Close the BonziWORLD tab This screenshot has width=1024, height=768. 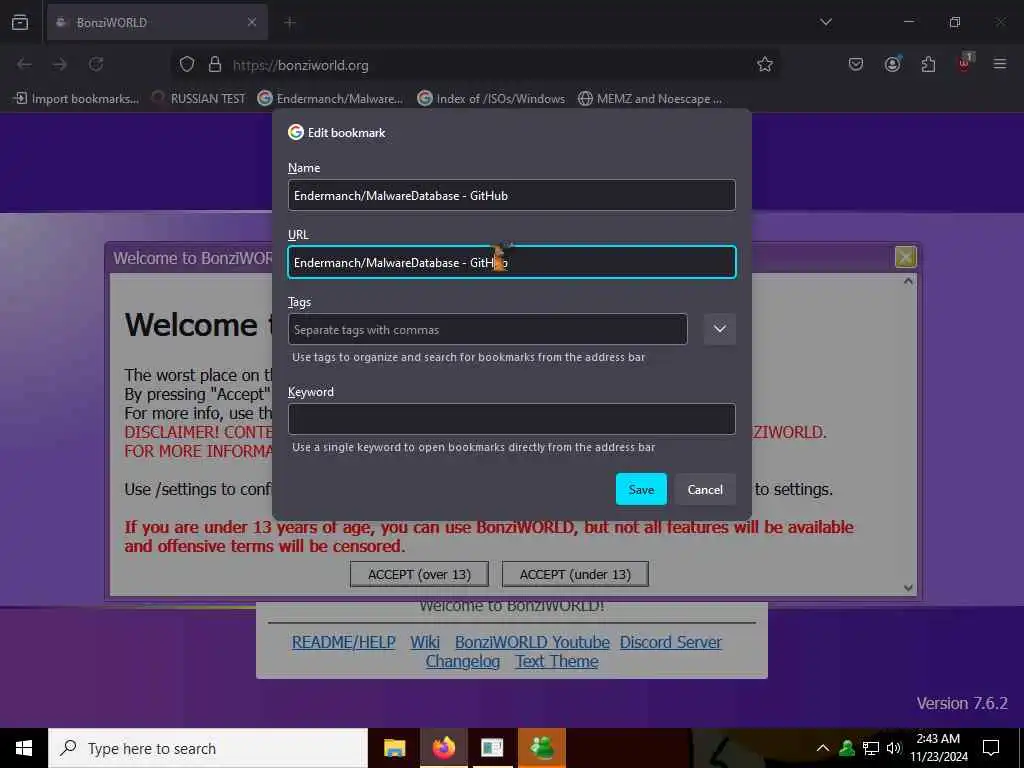[x=252, y=23]
